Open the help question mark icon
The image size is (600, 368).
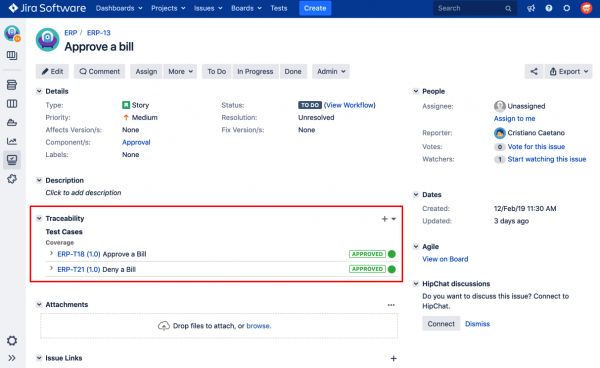pos(549,8)
